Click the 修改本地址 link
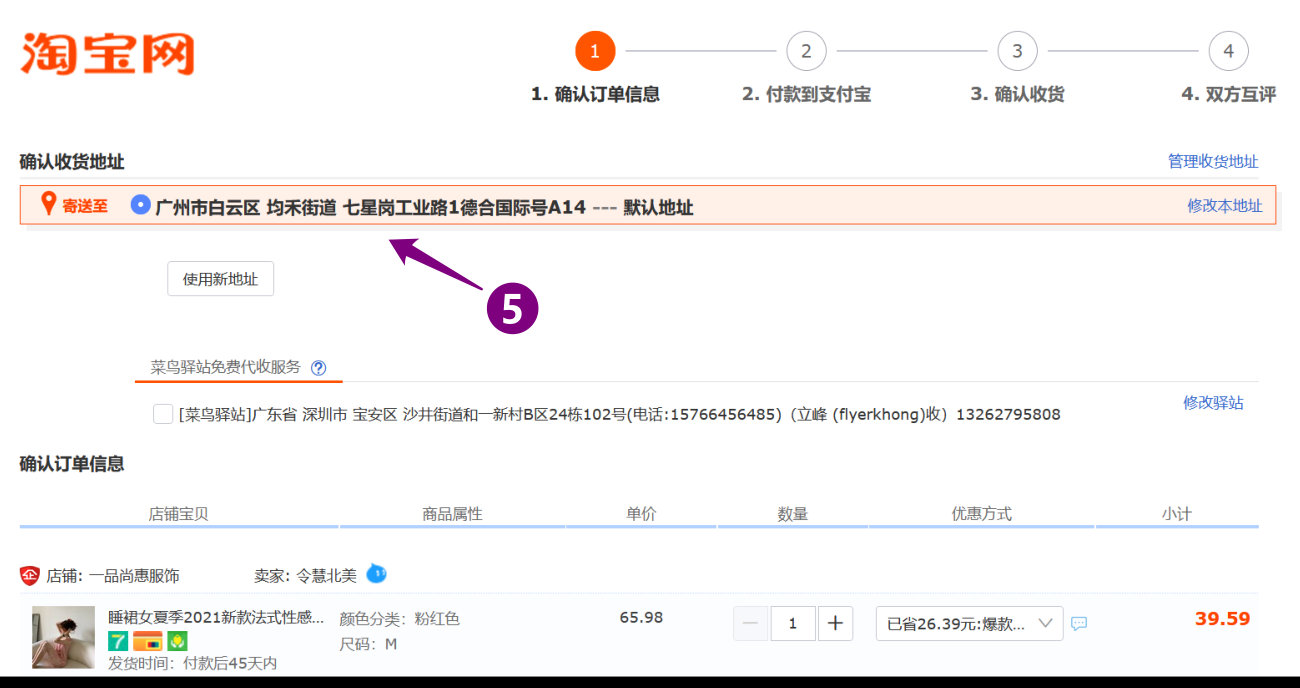This screenshot has width=1300, height=688. click(1224, 206)
